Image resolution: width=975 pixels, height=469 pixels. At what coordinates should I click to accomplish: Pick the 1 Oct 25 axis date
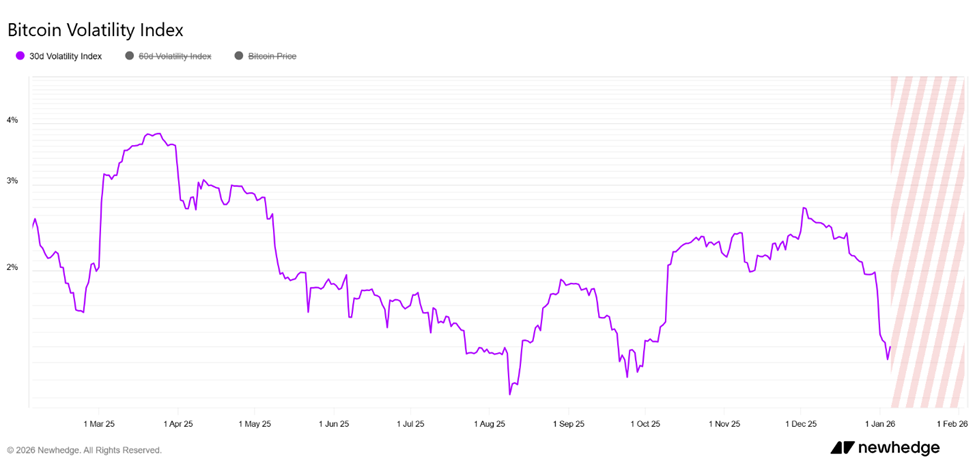click(645, 424)
